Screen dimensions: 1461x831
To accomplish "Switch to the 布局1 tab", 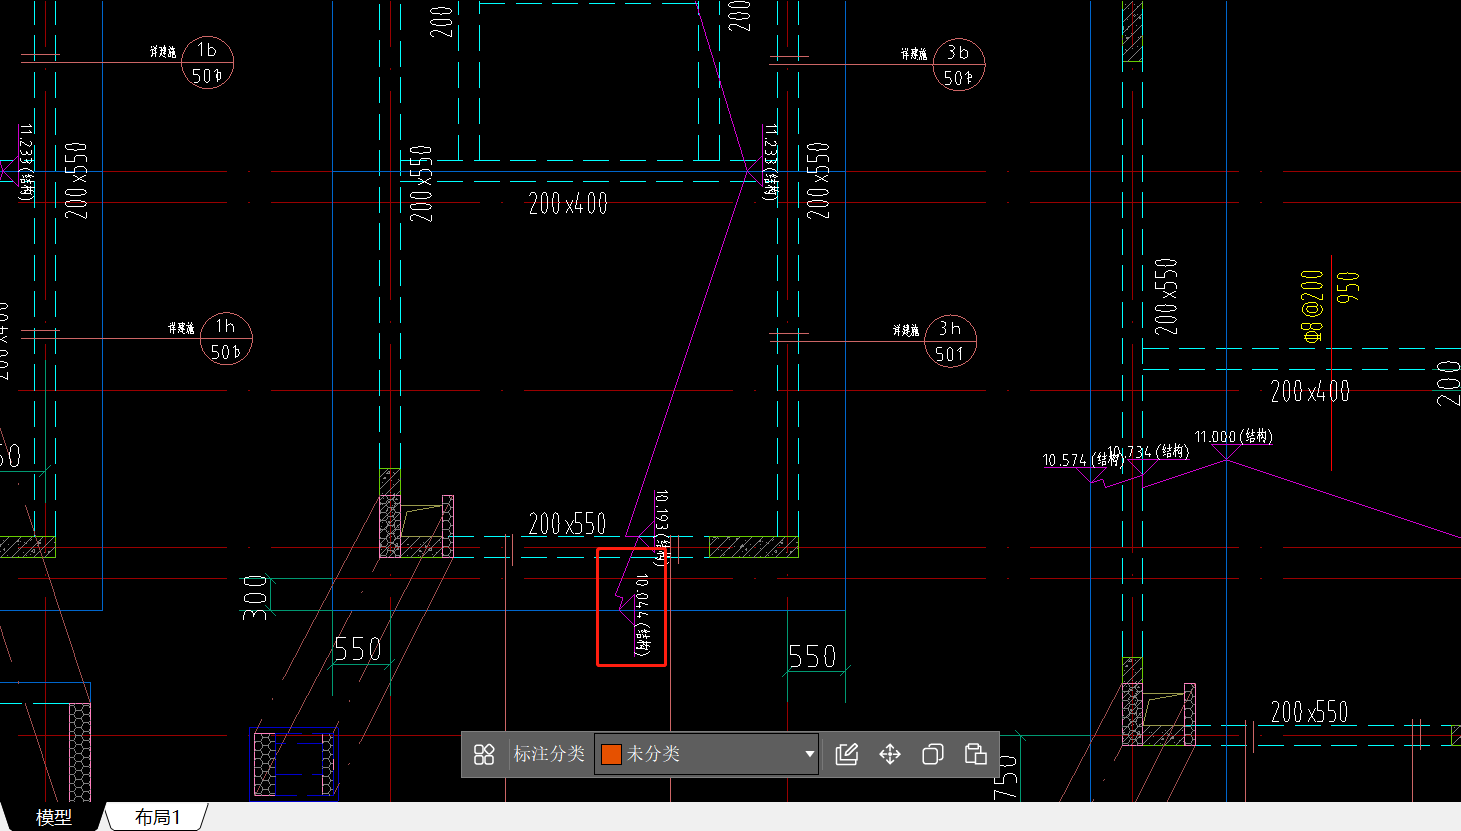I will tap(158, 817).
